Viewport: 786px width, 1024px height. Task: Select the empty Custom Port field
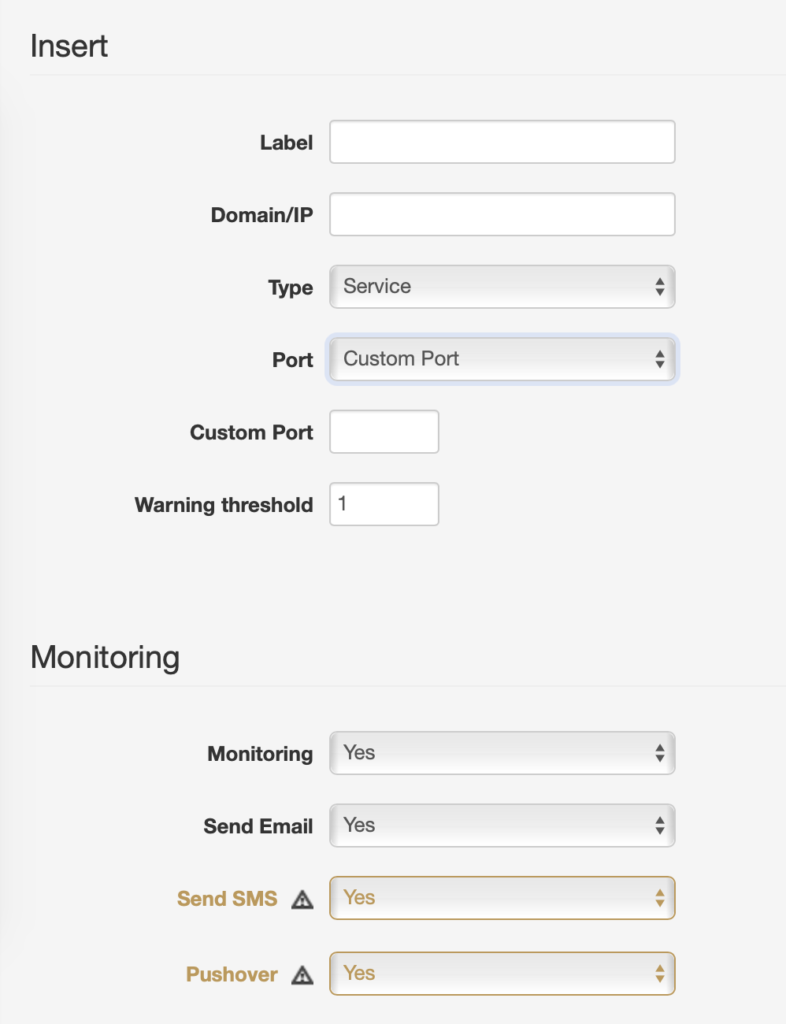[x=384, y=432]
